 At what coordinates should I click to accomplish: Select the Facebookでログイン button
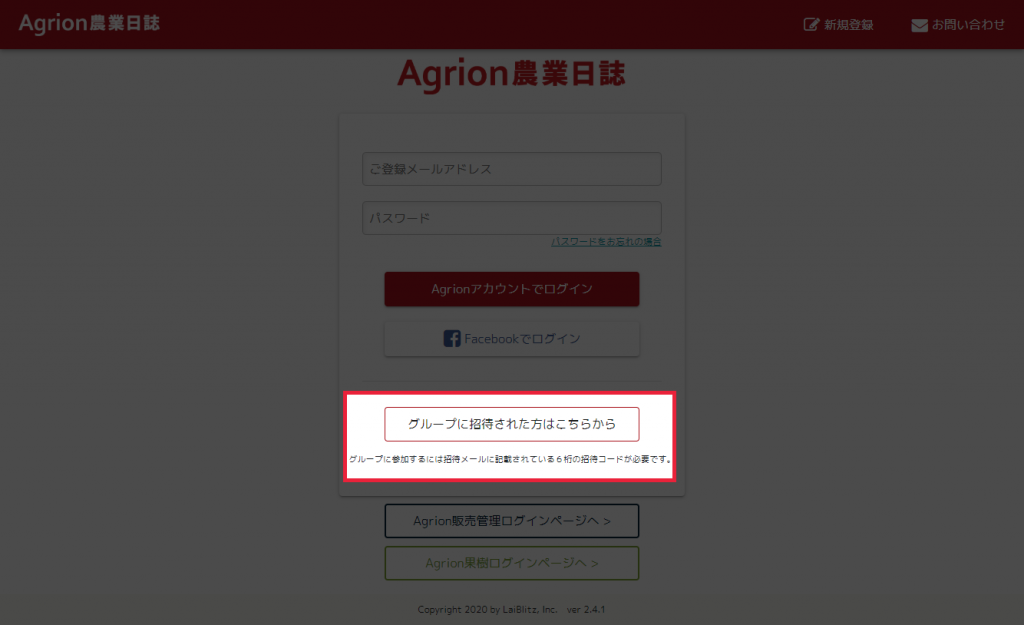pos(512,339)
